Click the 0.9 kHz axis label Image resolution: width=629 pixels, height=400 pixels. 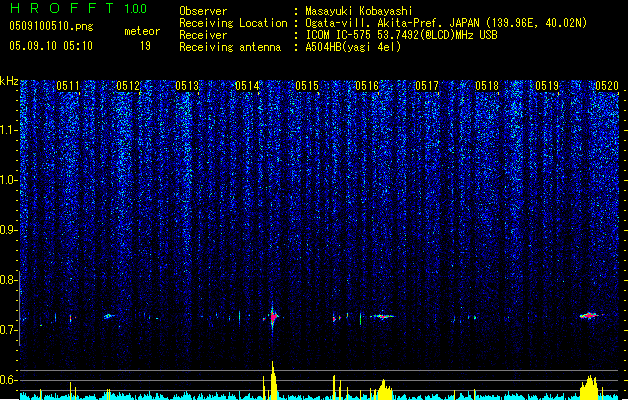[8, 230]
